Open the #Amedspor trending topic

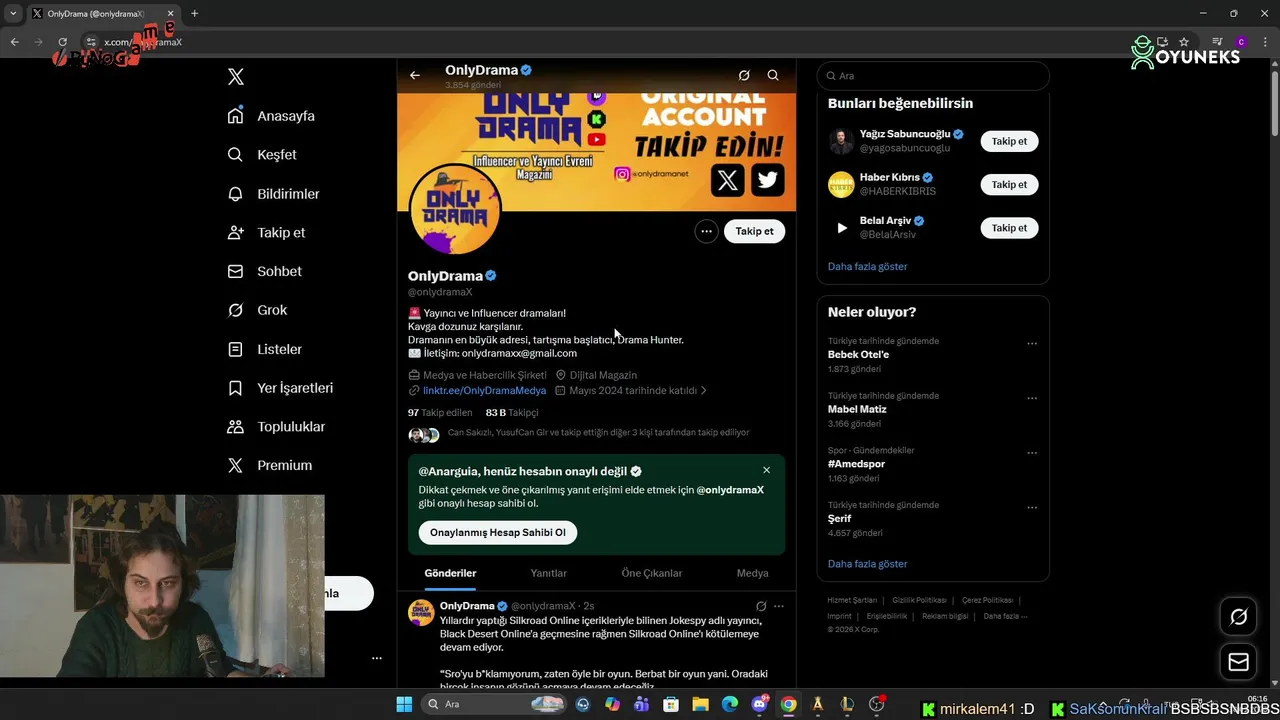point(856,464)
